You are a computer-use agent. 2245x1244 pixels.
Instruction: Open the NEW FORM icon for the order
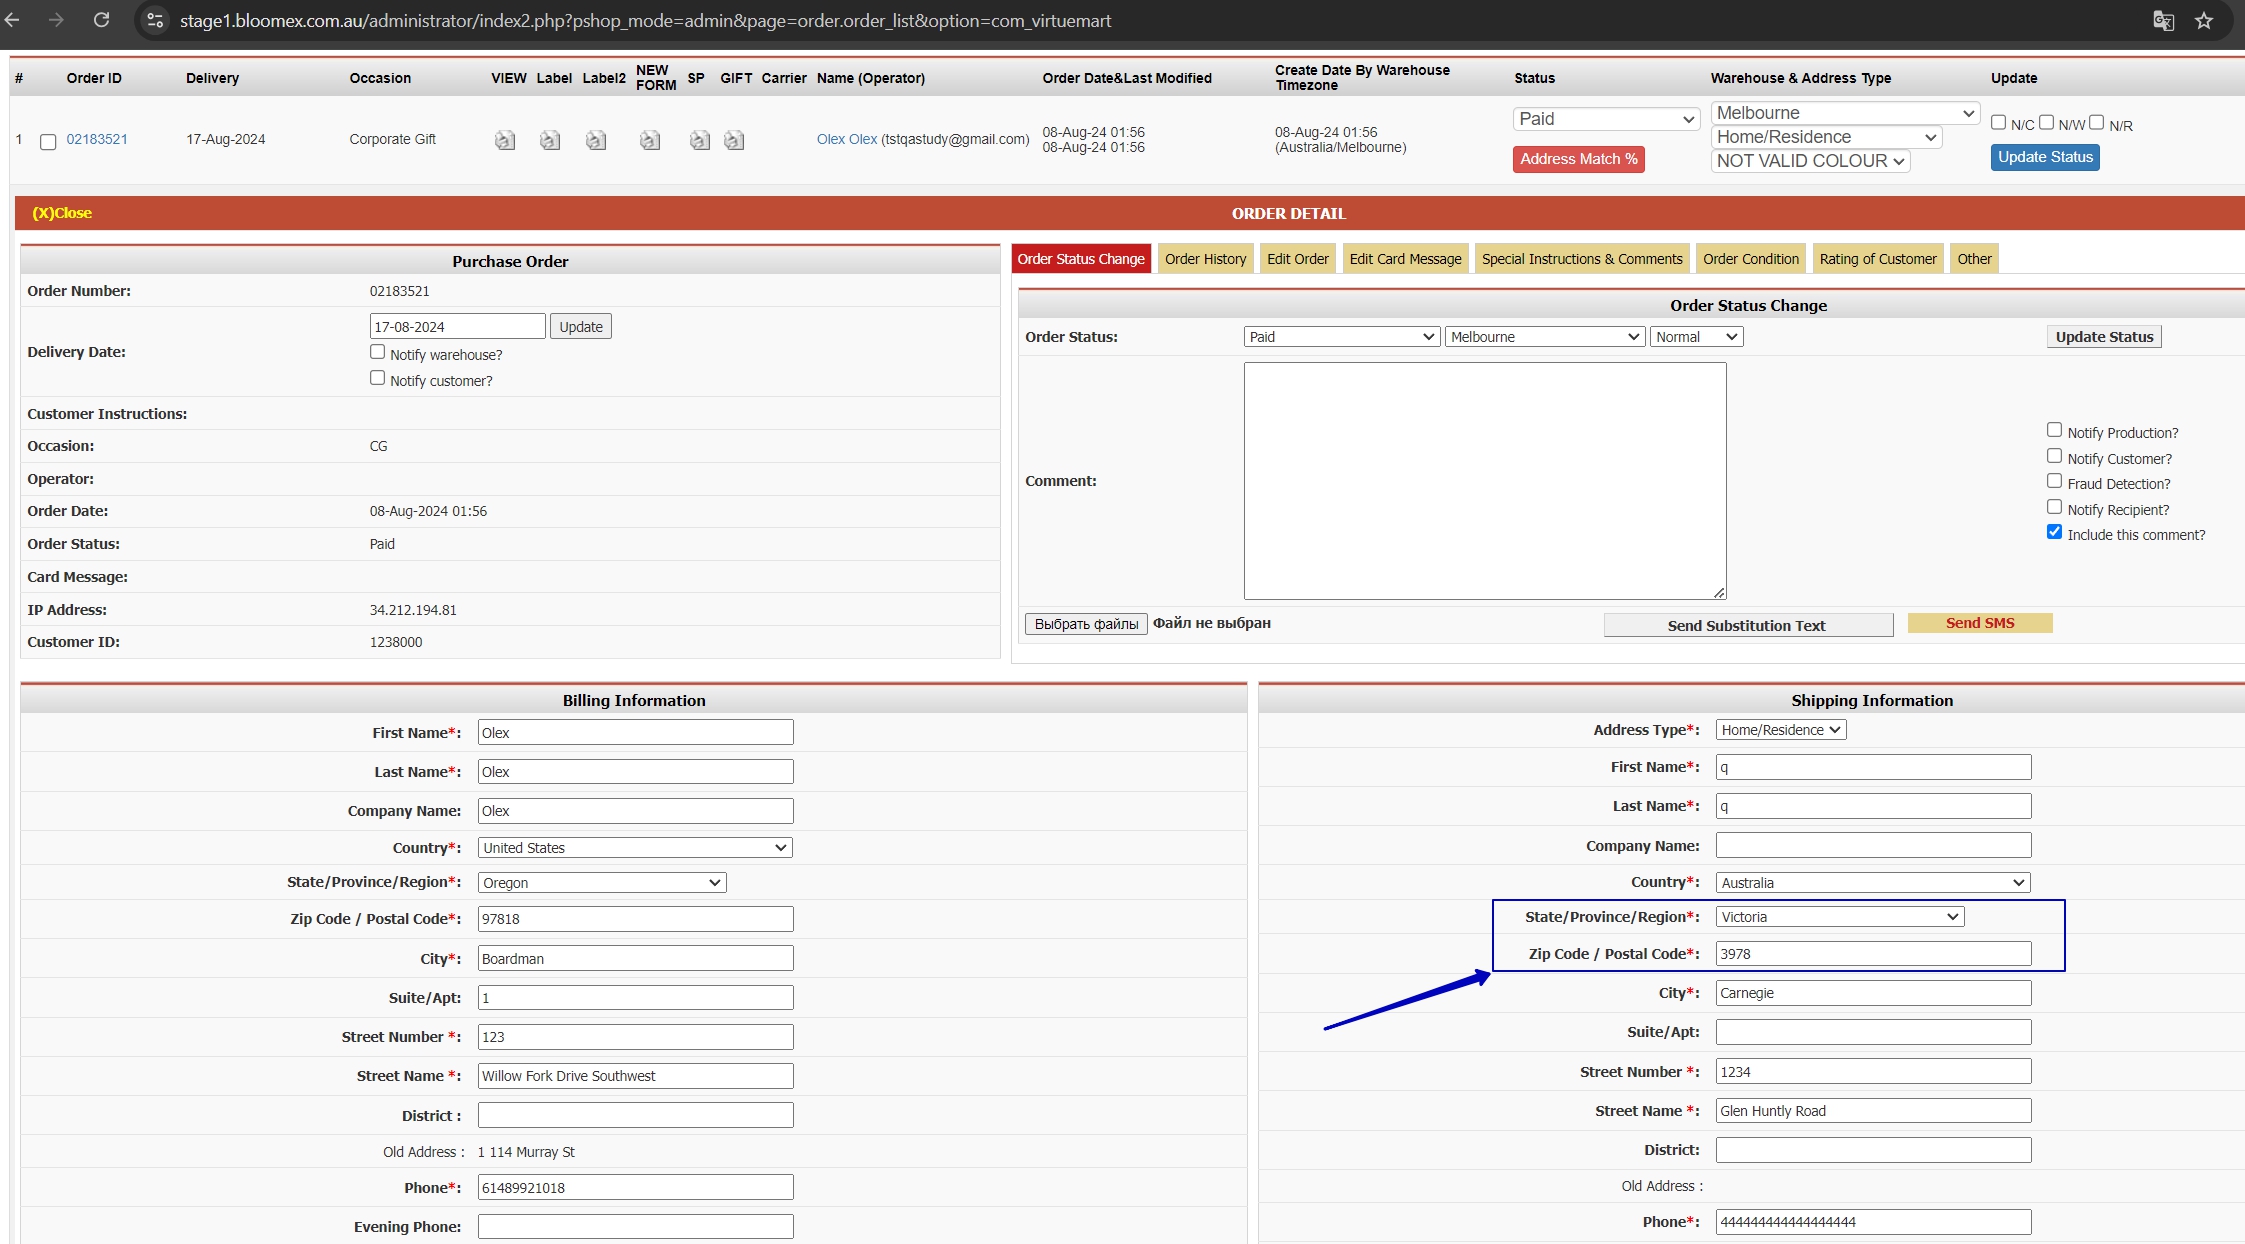coord(650,140)
